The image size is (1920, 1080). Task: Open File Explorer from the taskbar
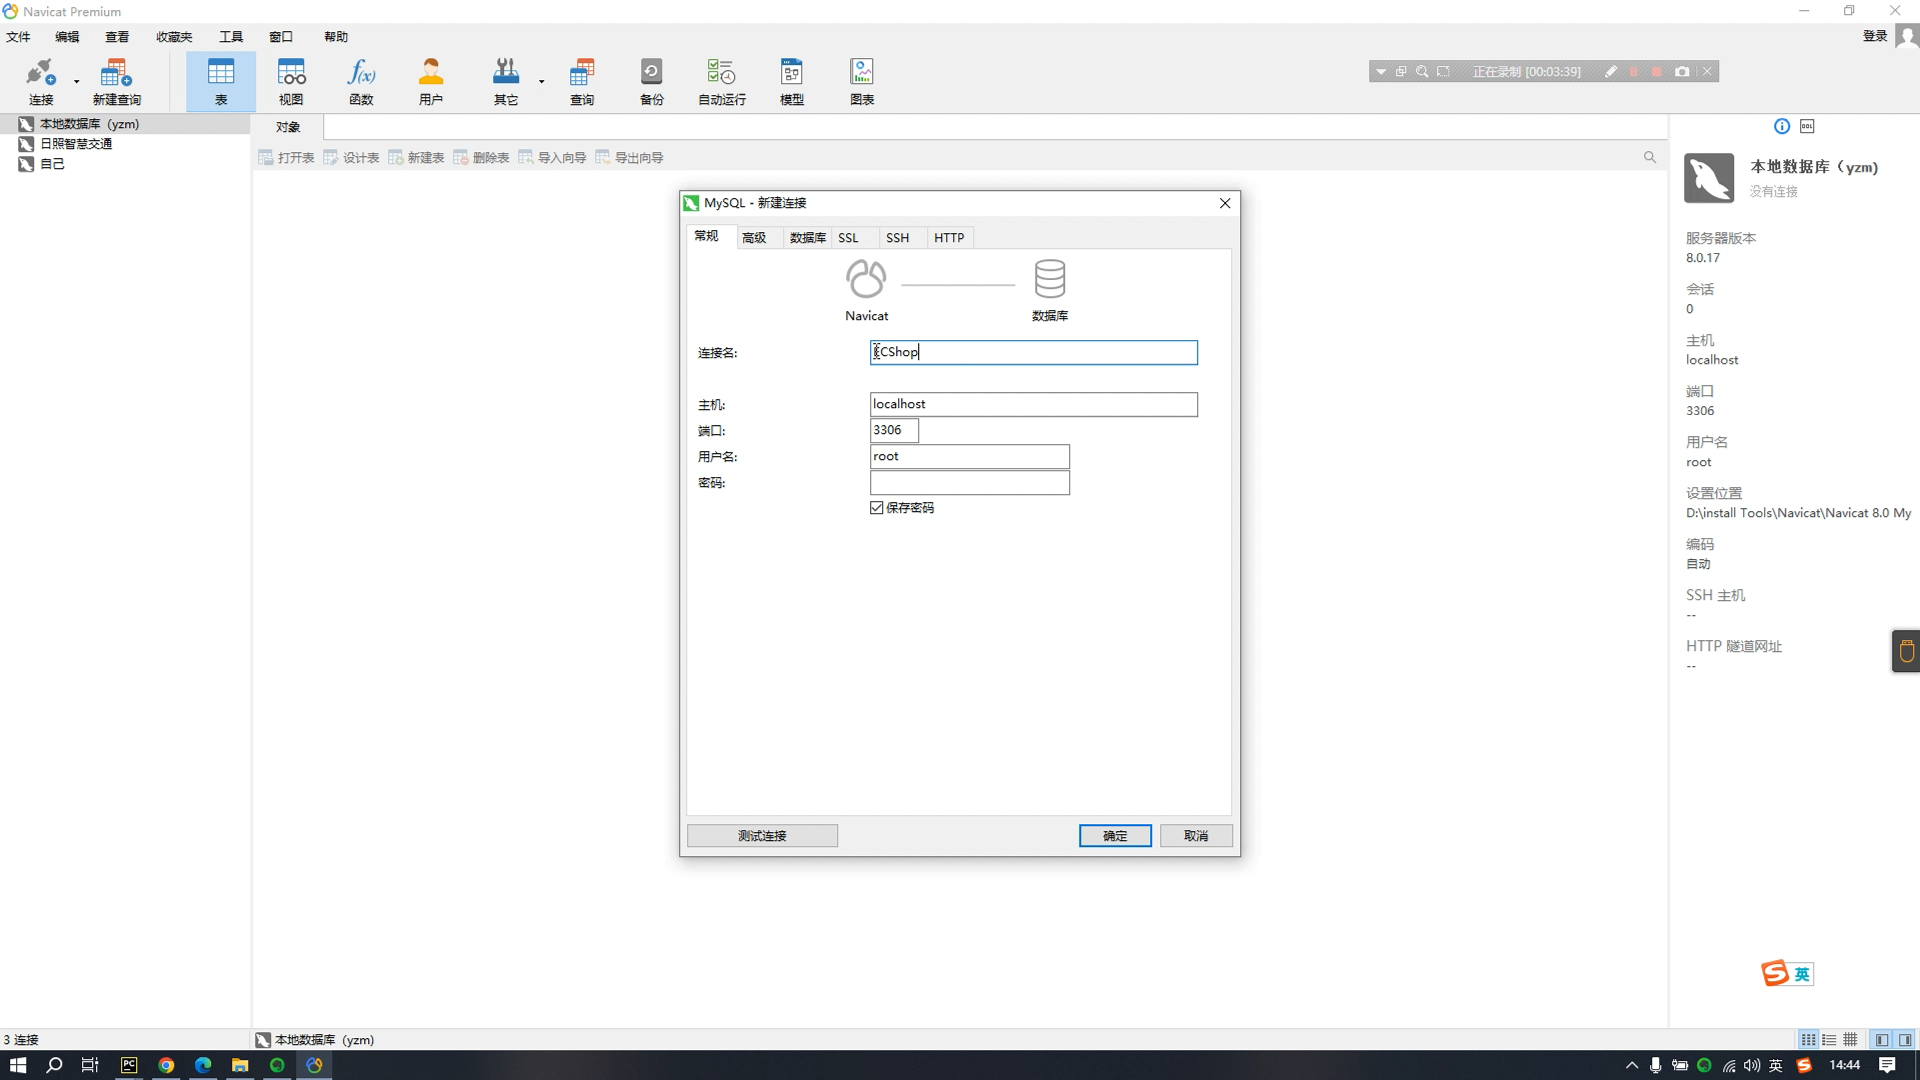pos(240,1065)
